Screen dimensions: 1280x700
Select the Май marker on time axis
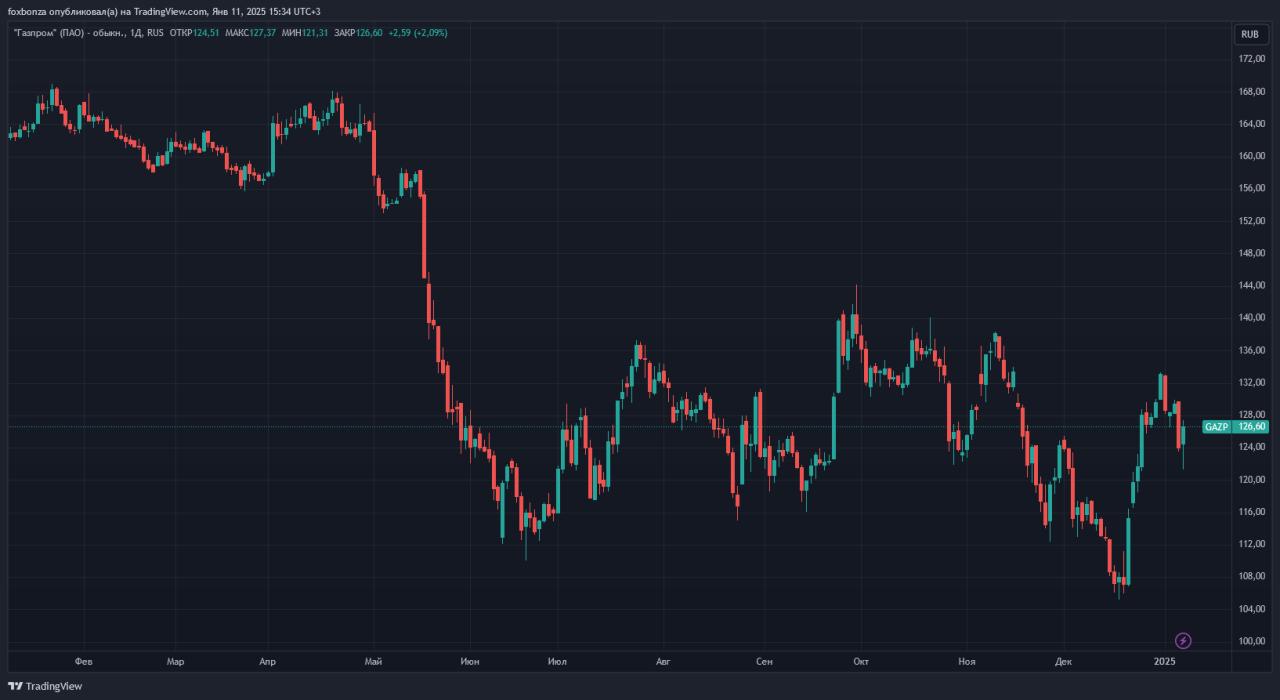(373, 661)
